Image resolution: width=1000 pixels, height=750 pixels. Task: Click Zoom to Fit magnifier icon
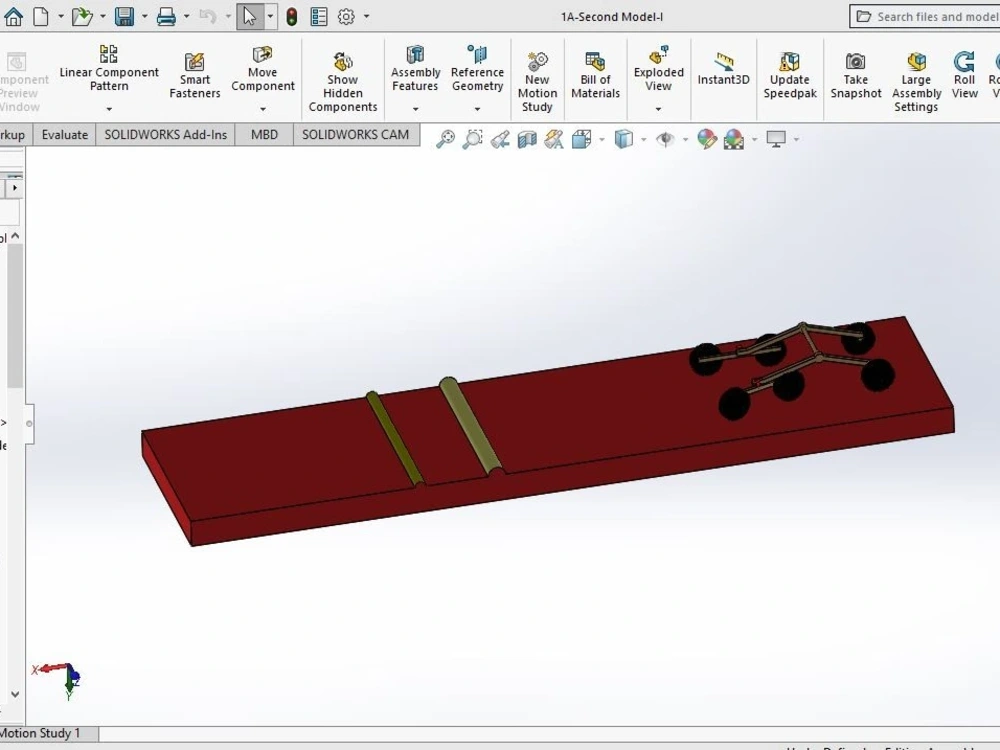pos(445,139)
